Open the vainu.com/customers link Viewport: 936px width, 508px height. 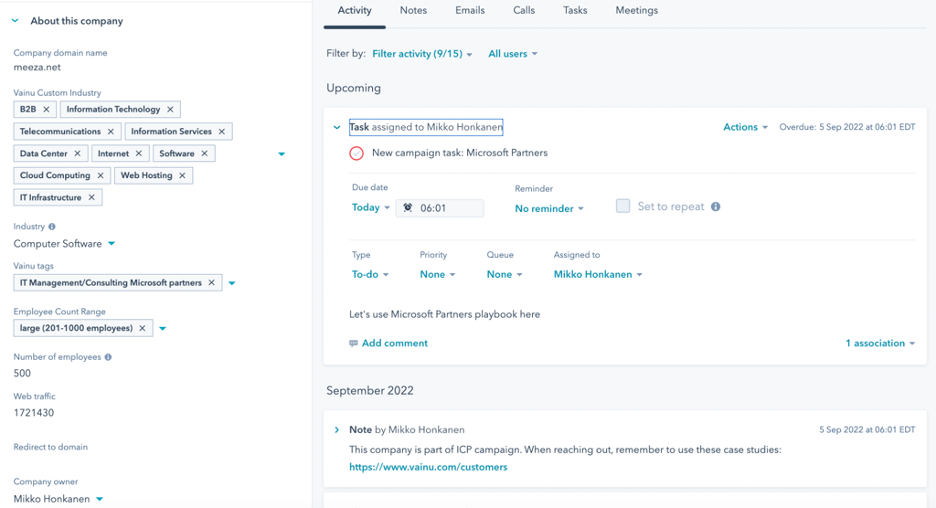[428, 467]
